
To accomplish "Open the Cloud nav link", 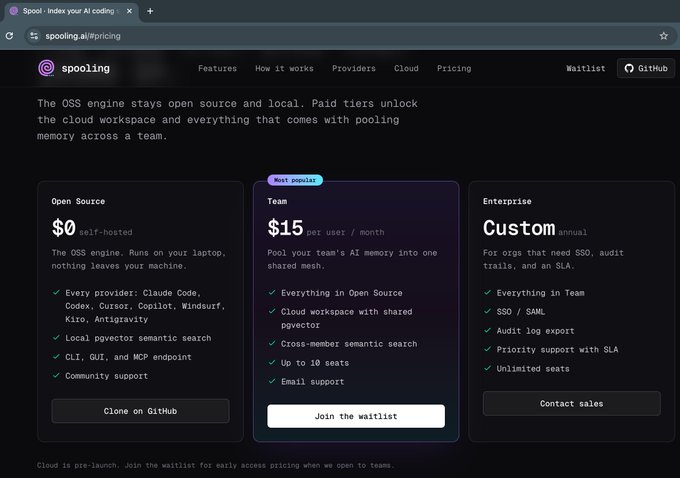I will 406,69.
